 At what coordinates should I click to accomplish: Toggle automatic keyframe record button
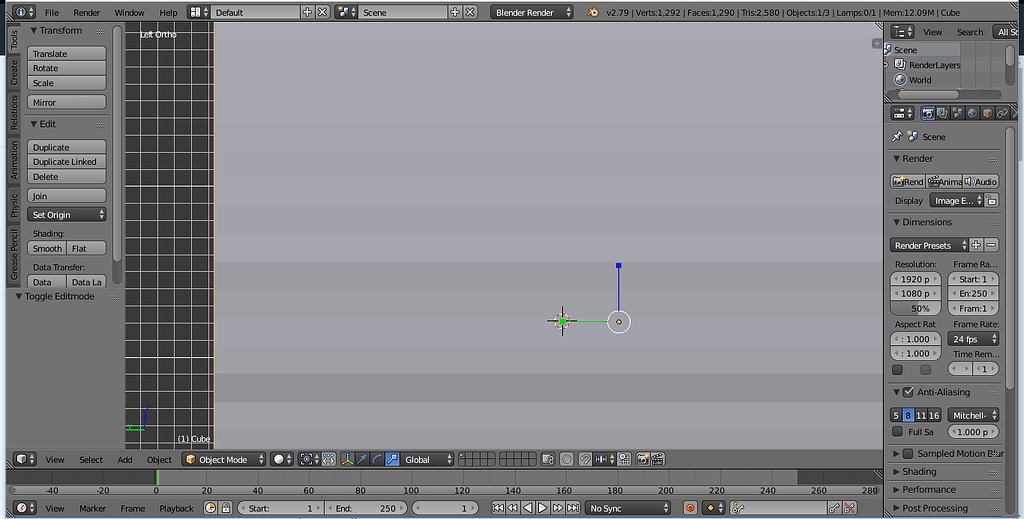pyautogui.click(x=690, y=508)
